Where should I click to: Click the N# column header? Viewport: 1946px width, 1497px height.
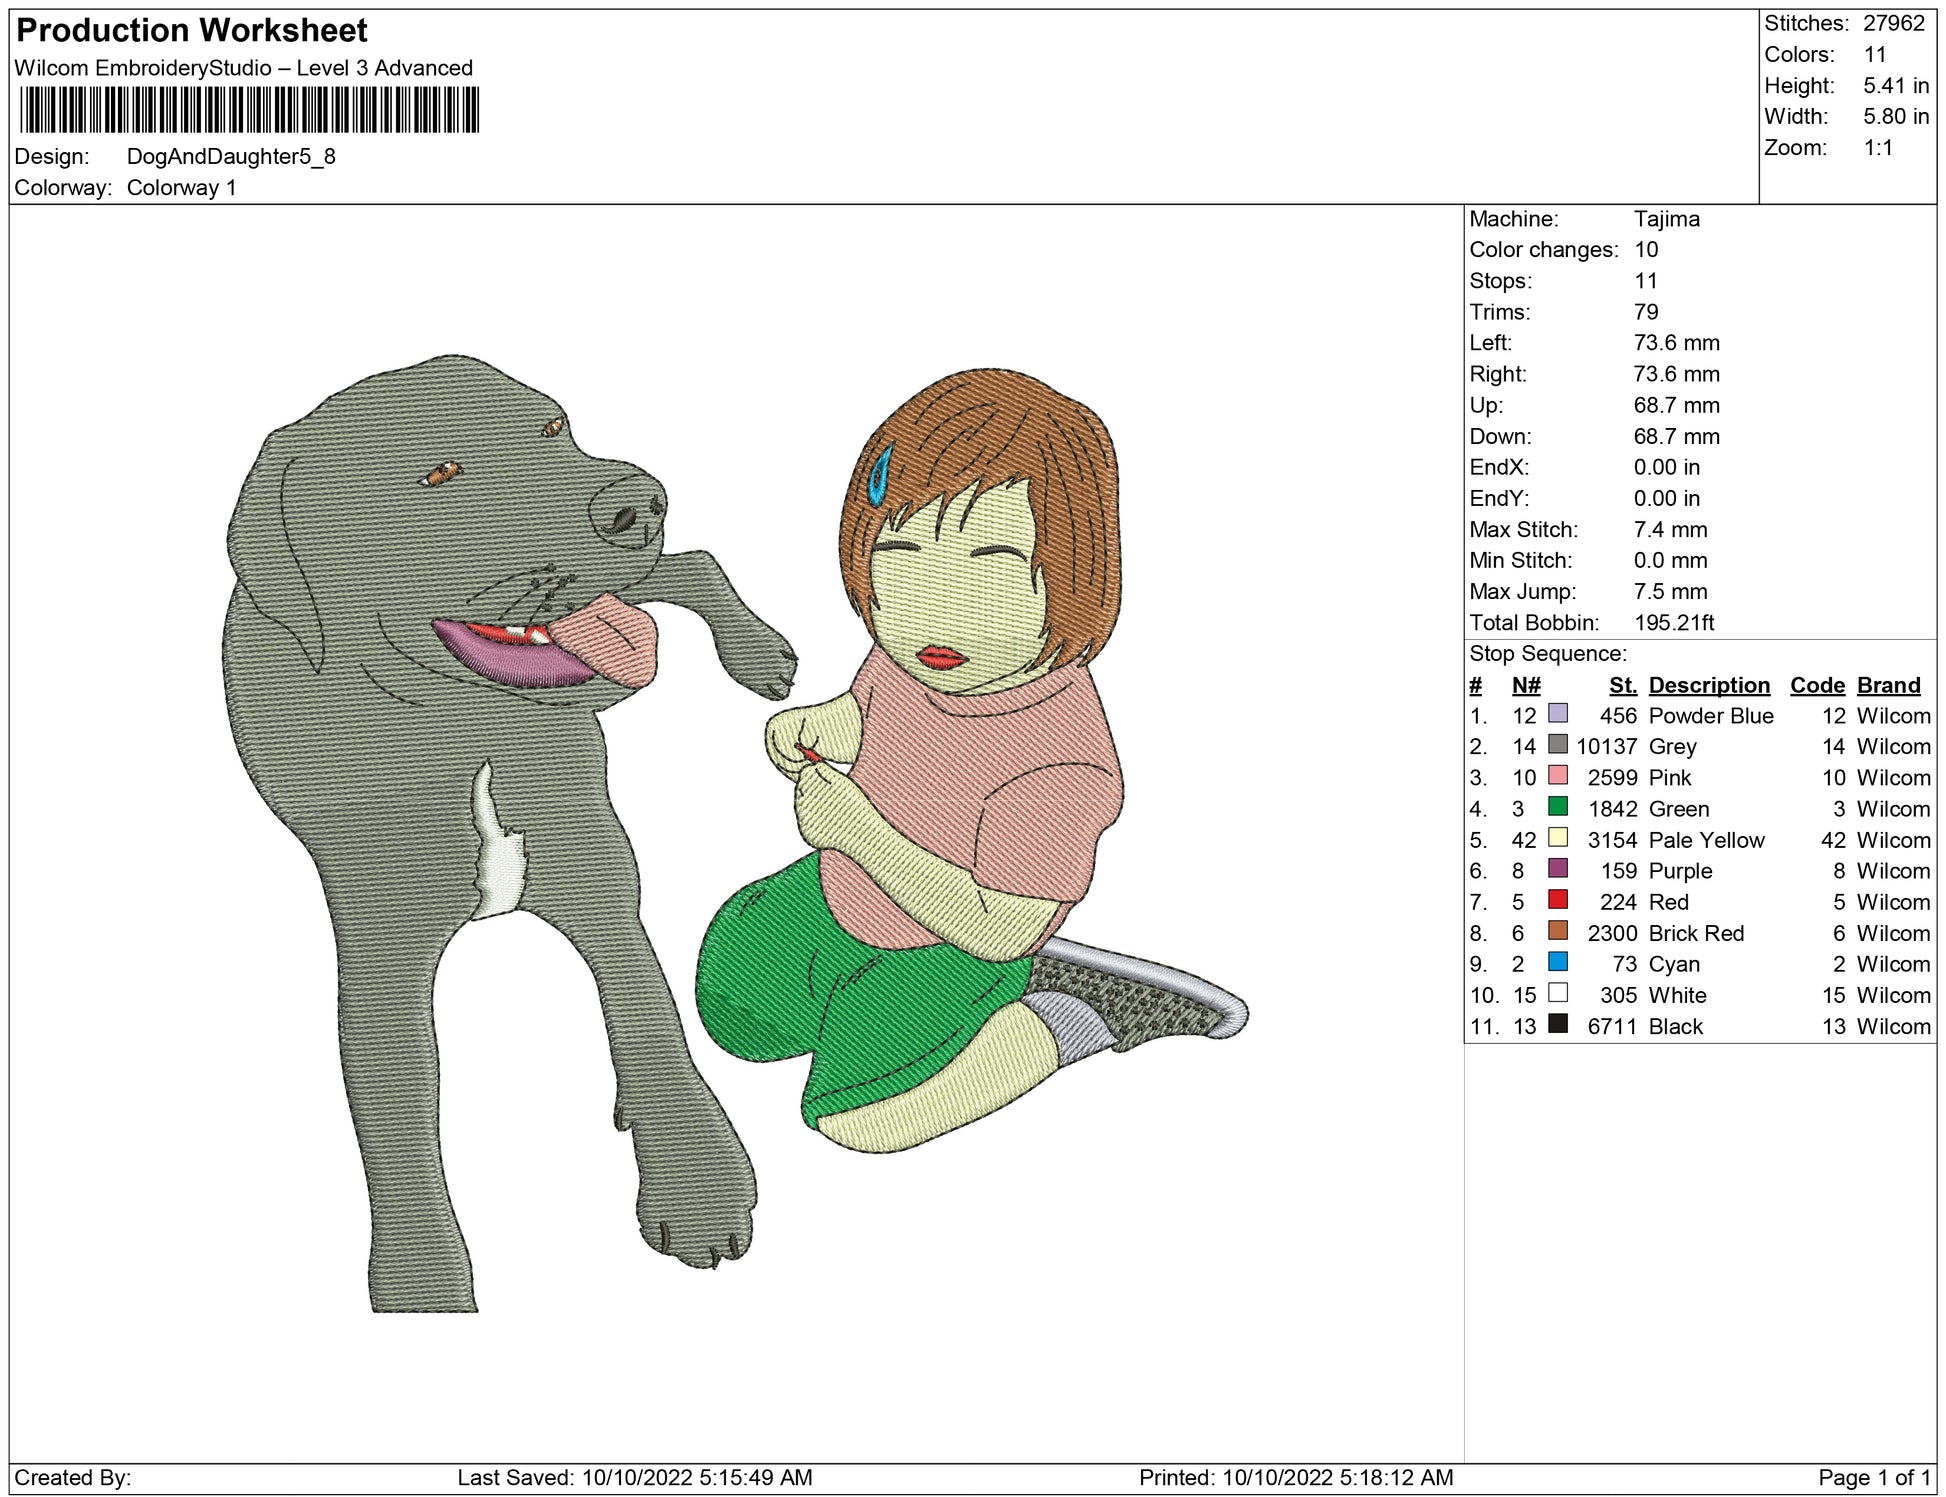[1525, 685]
